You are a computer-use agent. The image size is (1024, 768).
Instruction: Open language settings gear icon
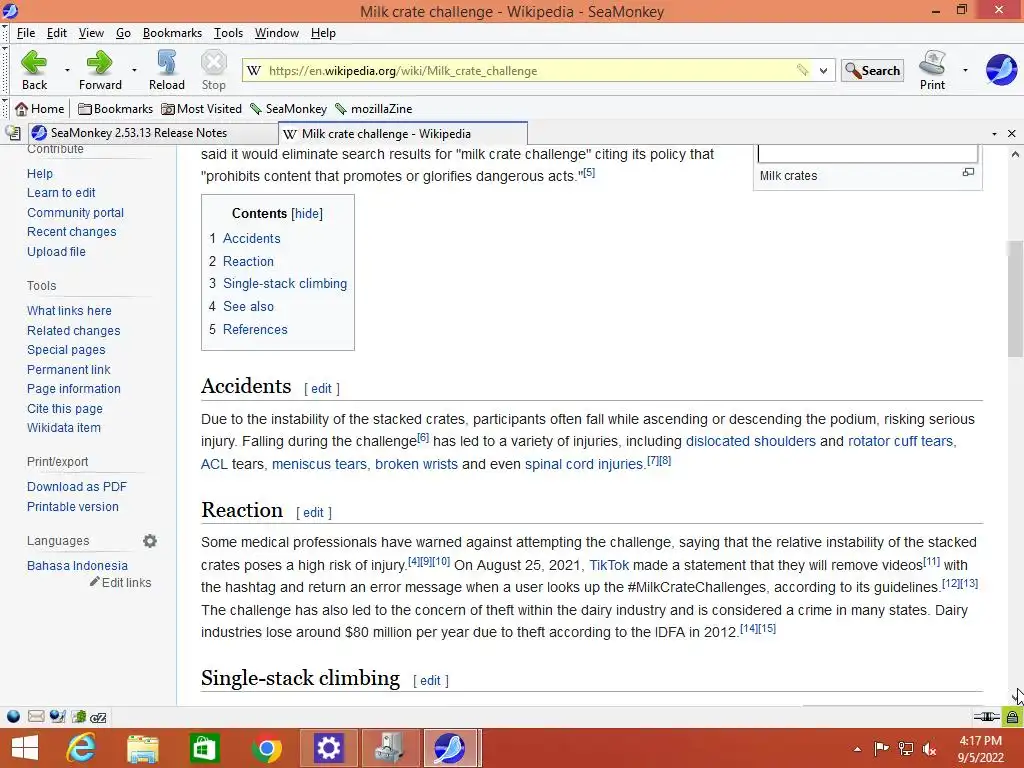pyautogui.click(x=150, y=541)
